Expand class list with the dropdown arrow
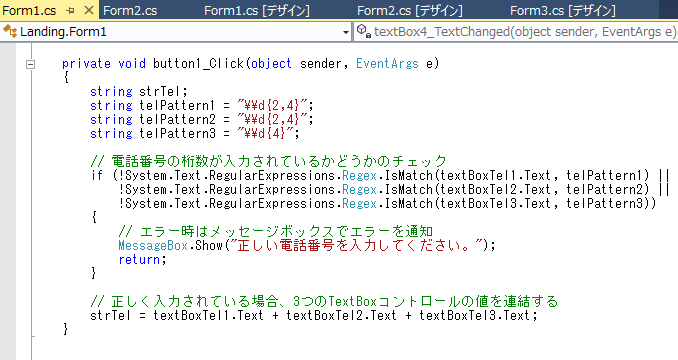The width and height of the screenshot is (678, 360). pos(345,32)
